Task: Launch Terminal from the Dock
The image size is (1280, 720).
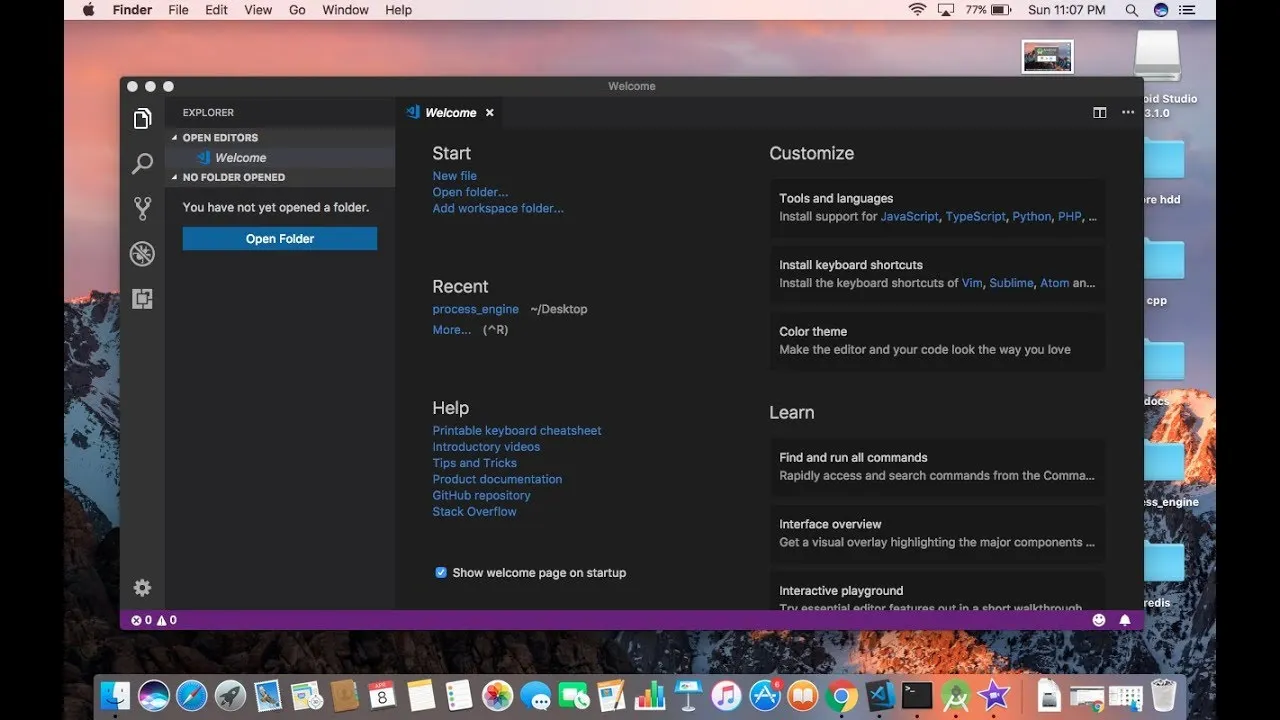Action: [917, 694]
